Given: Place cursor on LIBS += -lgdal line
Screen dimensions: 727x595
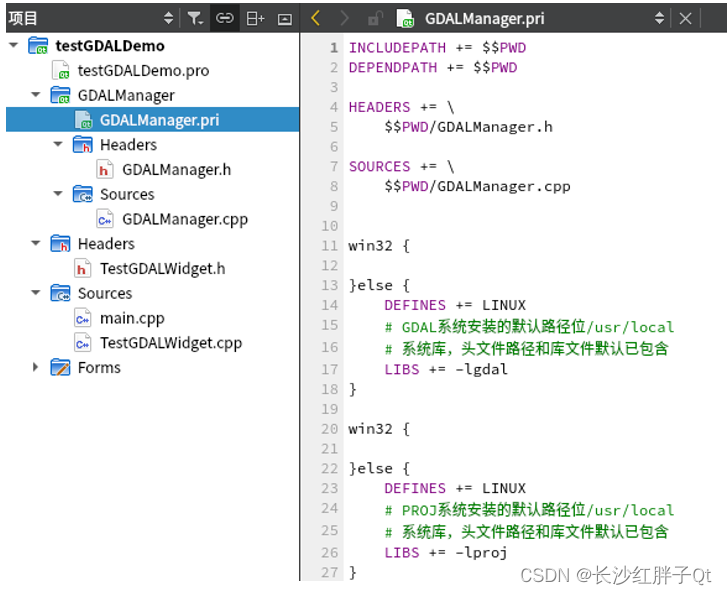Looking at the screenshot, I should [446, 369].
